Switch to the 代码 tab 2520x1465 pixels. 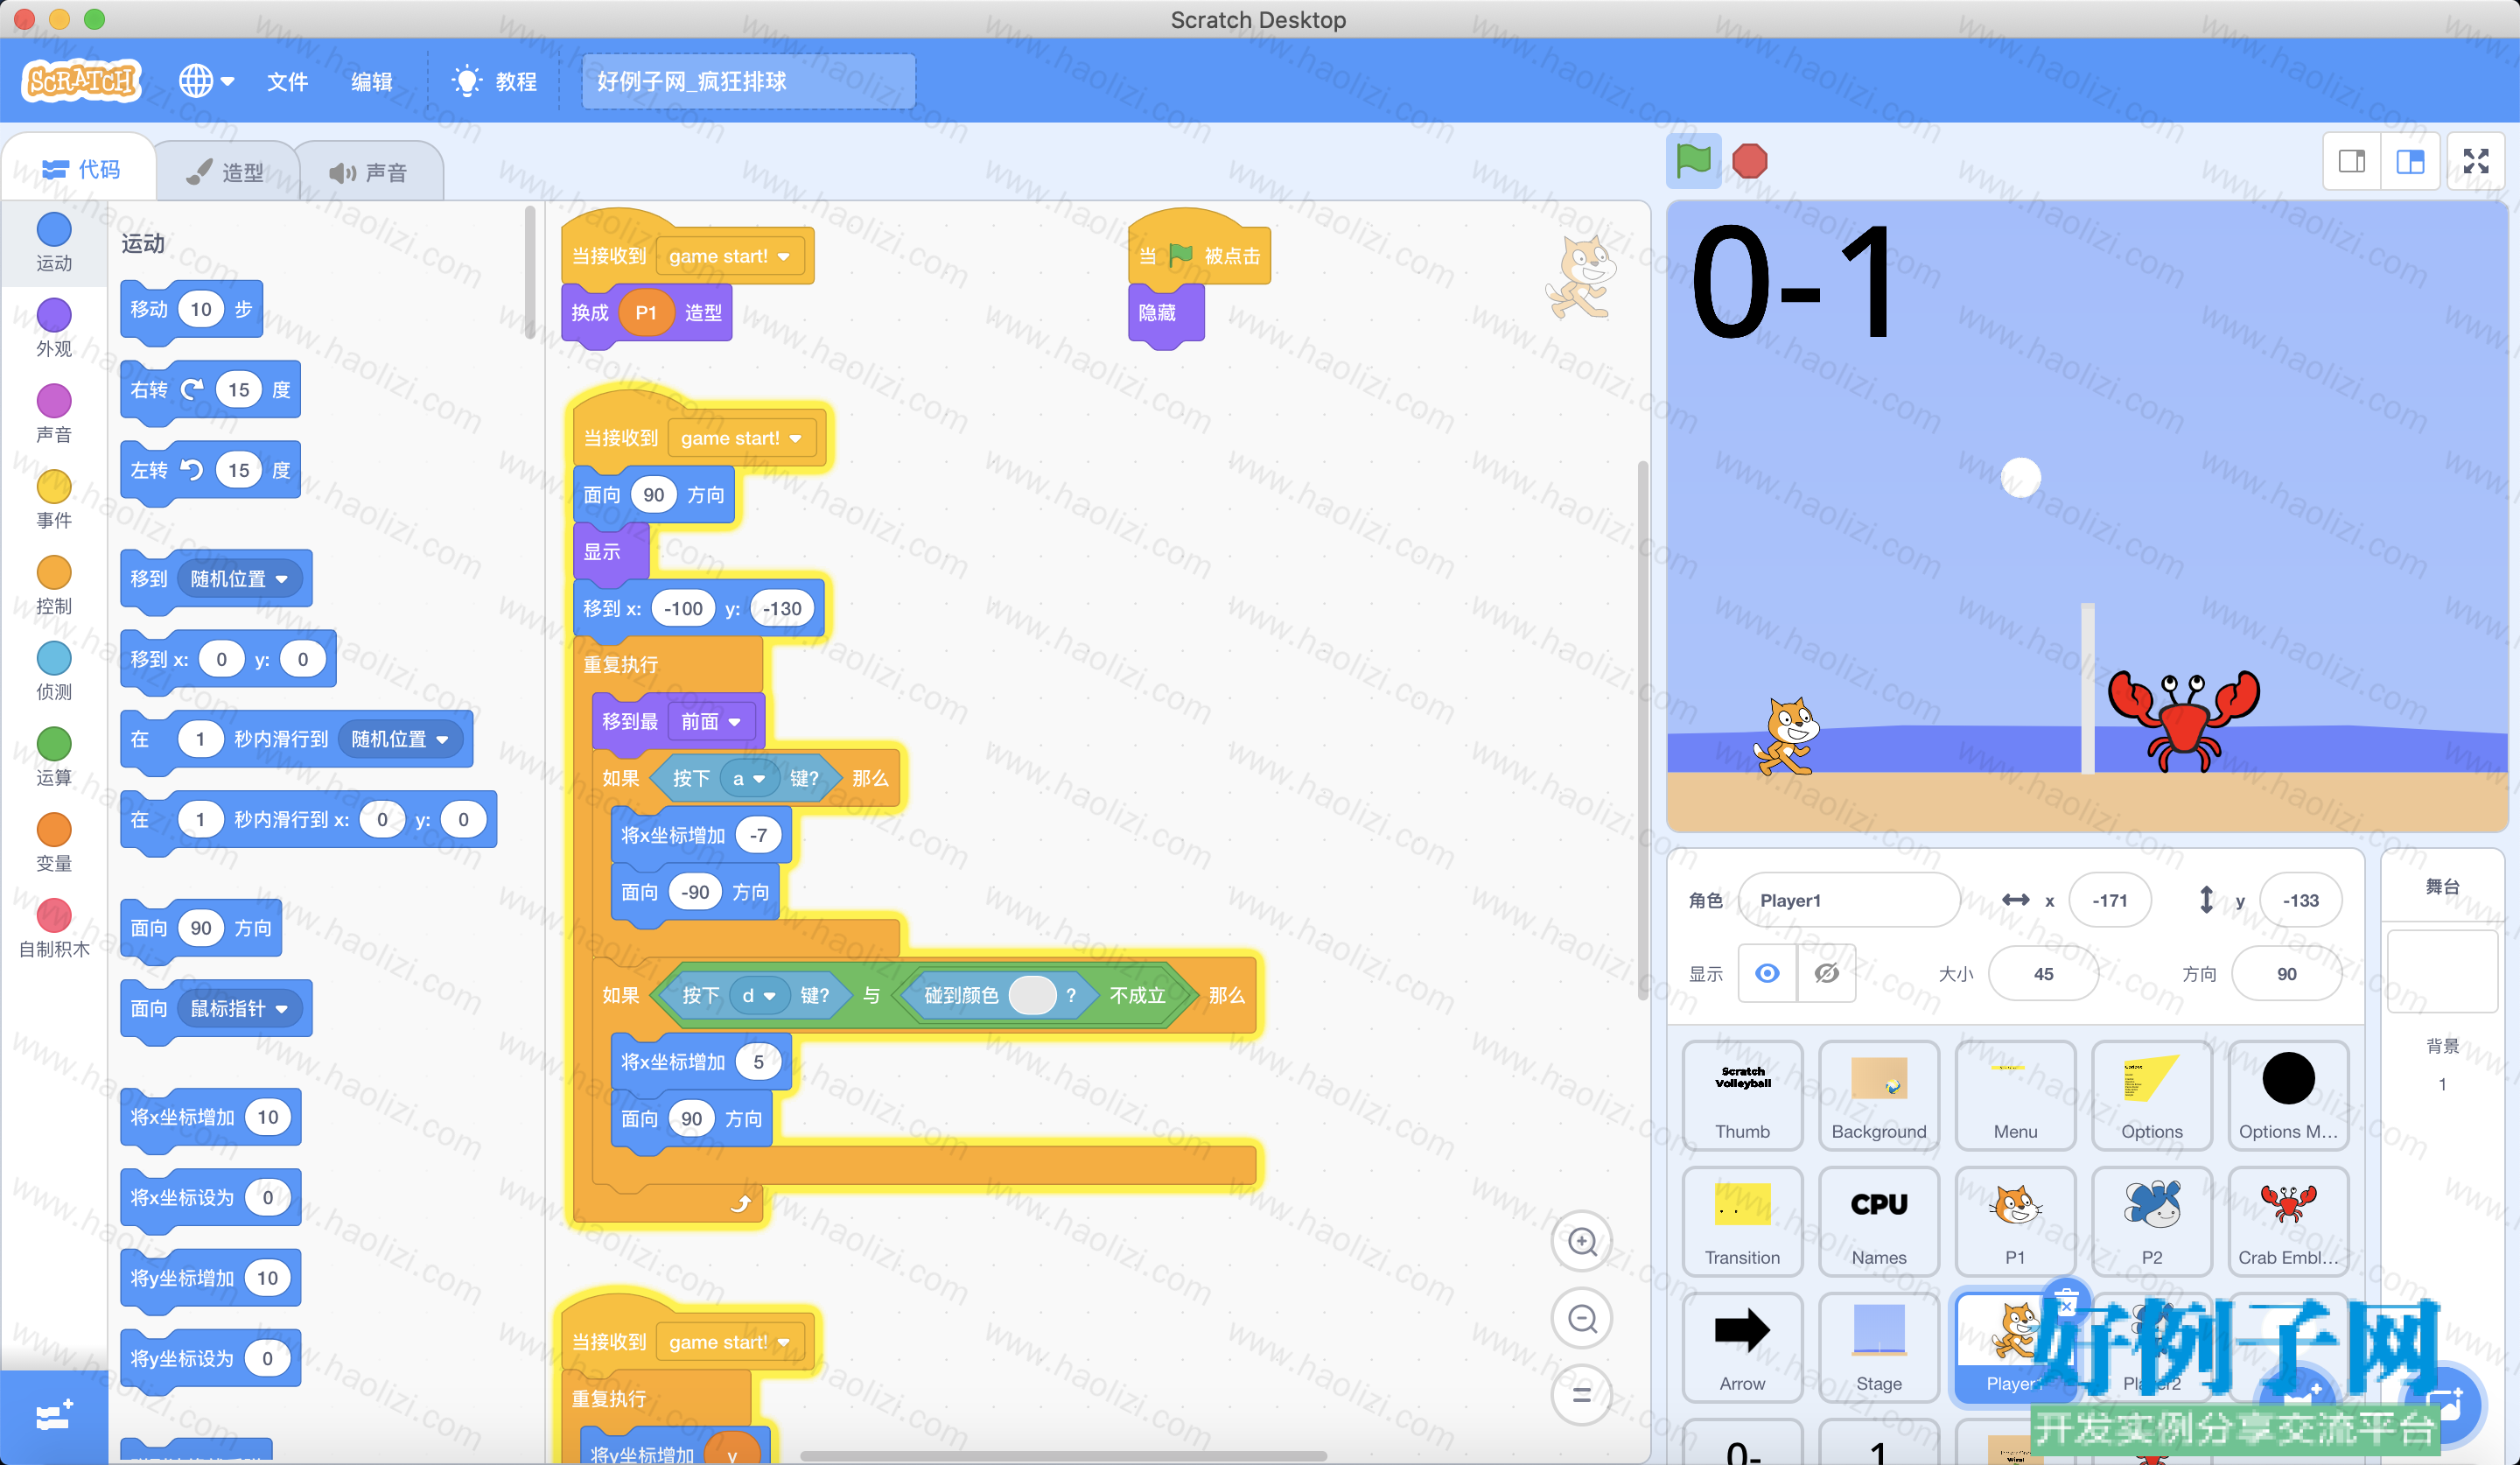(x=80, y=170)
